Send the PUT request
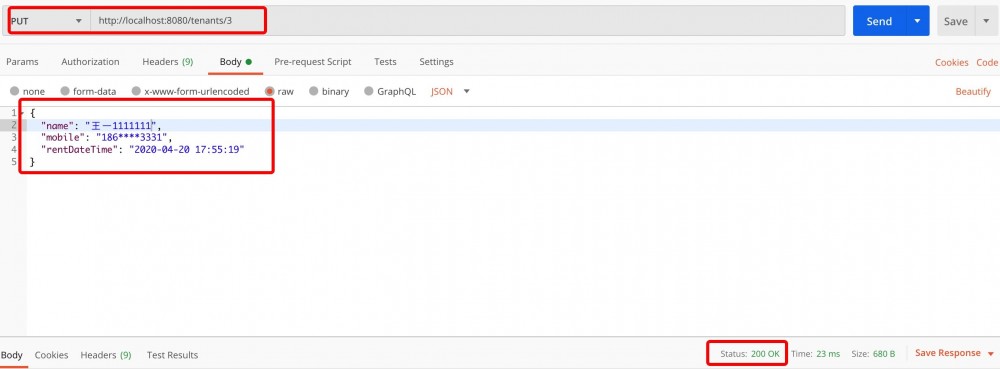 click(x=879, y=21)
